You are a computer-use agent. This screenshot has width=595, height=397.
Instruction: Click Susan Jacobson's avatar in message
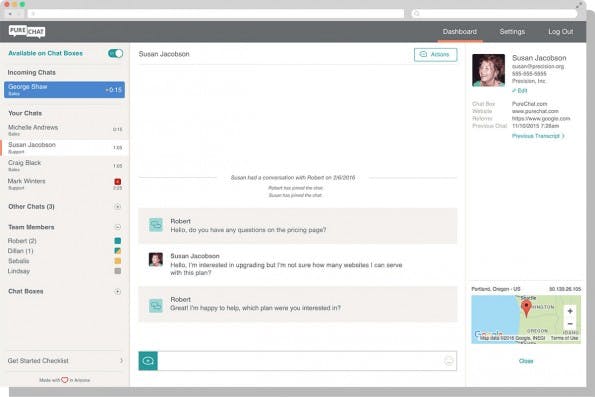(156, 260)
